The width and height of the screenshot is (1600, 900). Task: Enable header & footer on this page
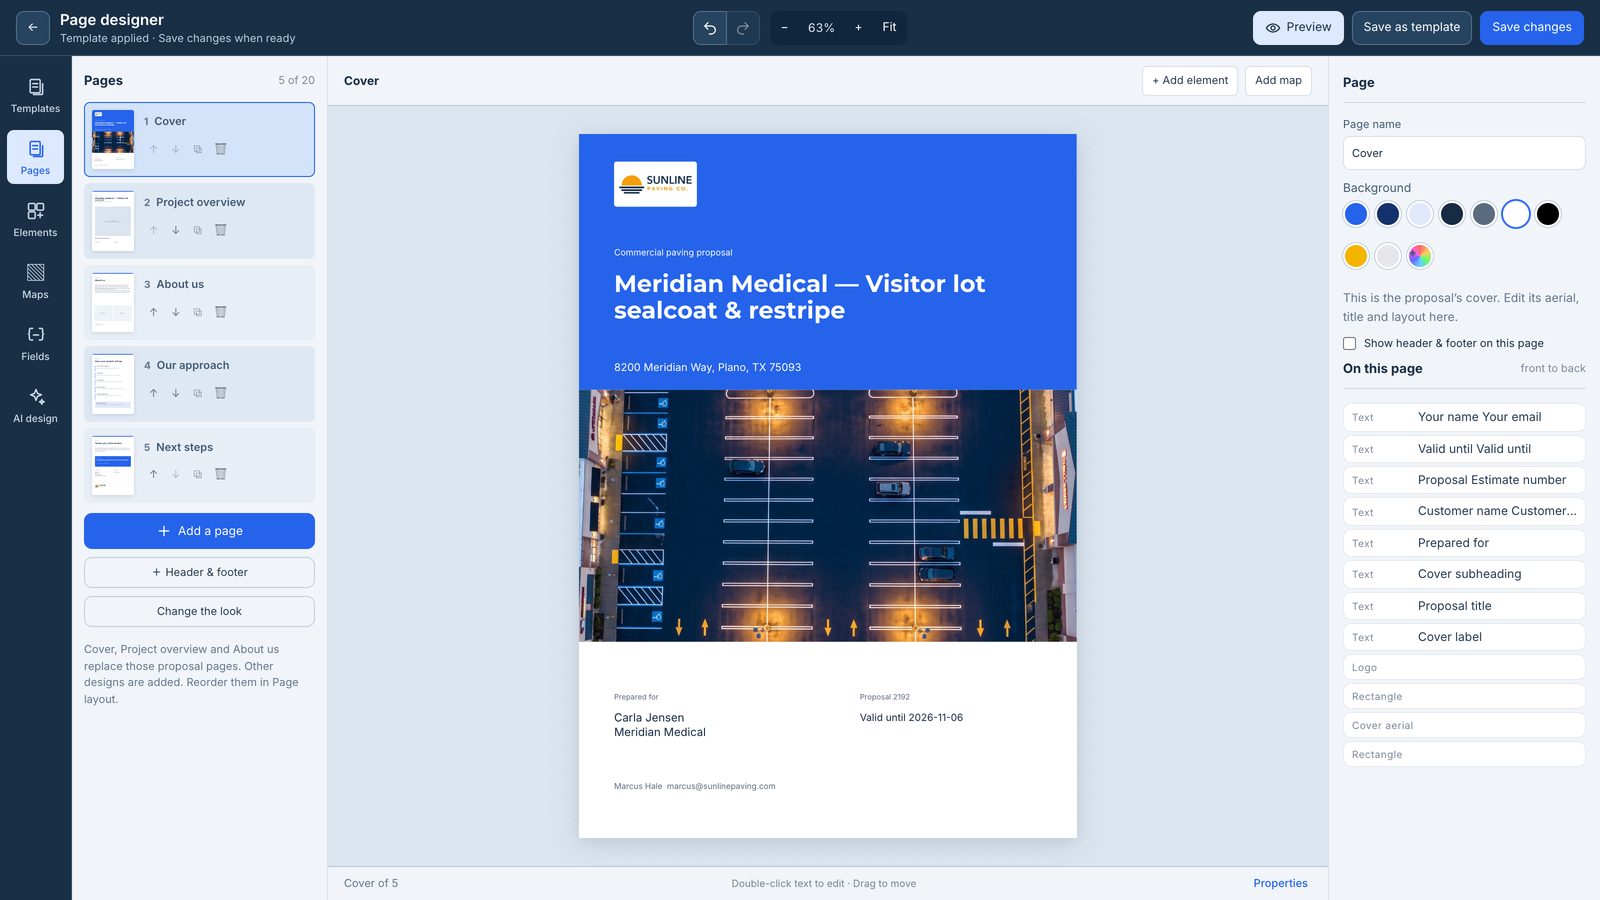tap(1350, 343)
